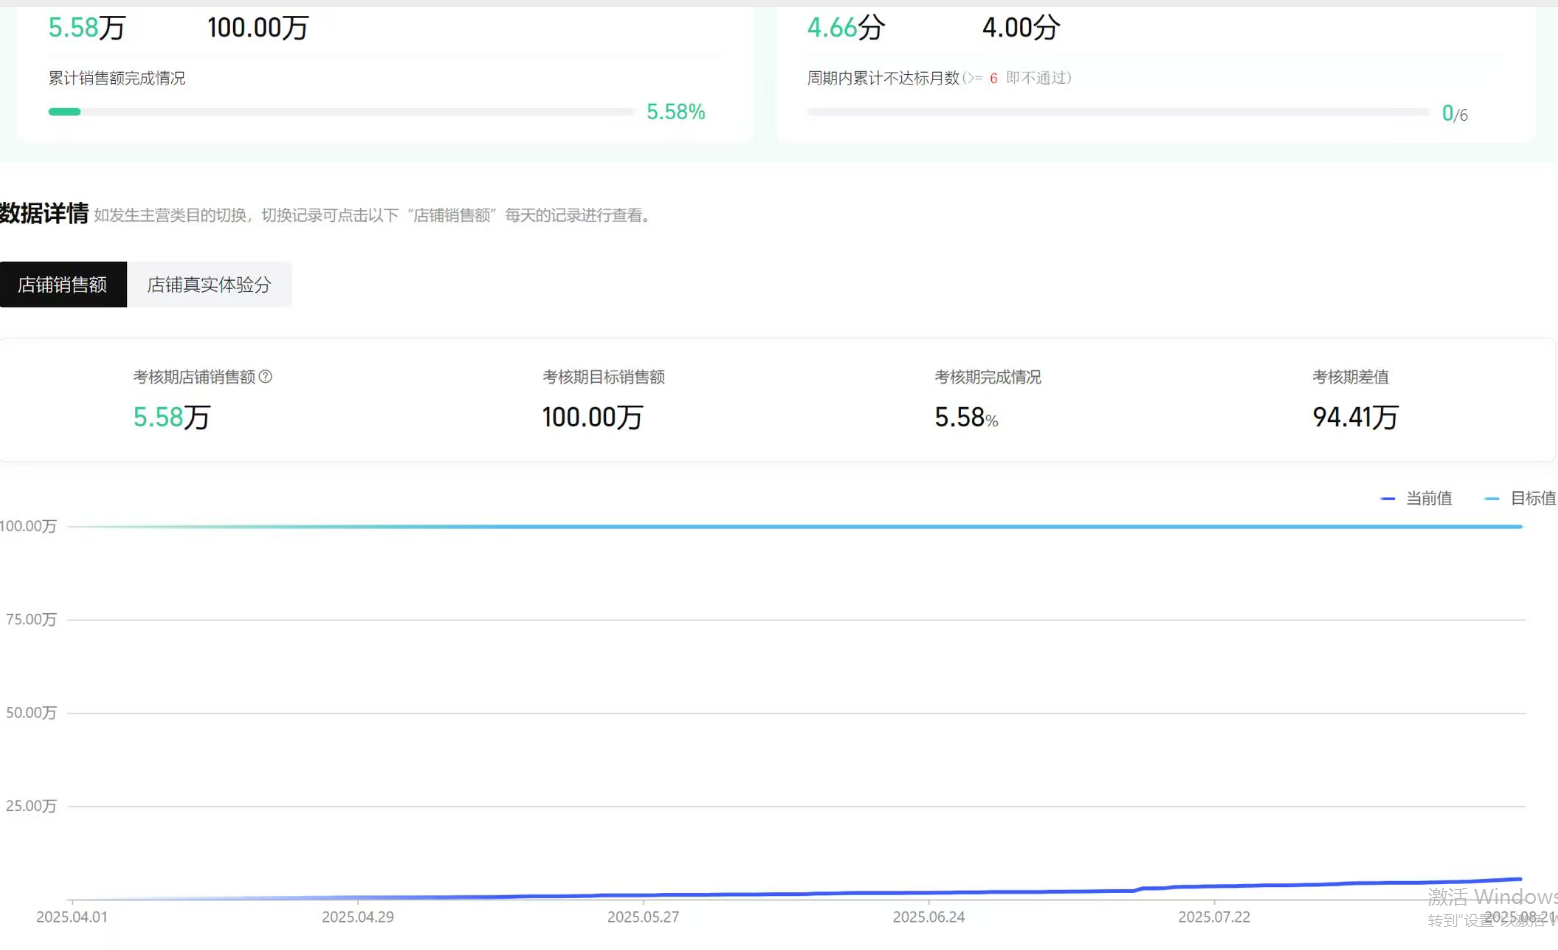Switch to the 店铺销售额 tab
The width and height of the screenshot is (1558, 950).
(63, 285)
